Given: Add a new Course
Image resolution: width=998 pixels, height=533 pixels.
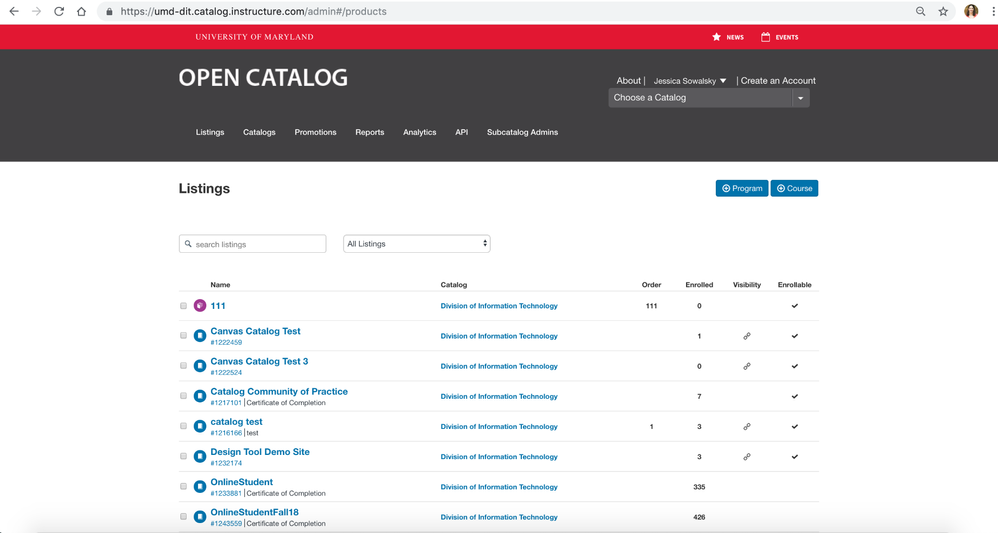Looking at the screenshot, I should click(794, 188).
